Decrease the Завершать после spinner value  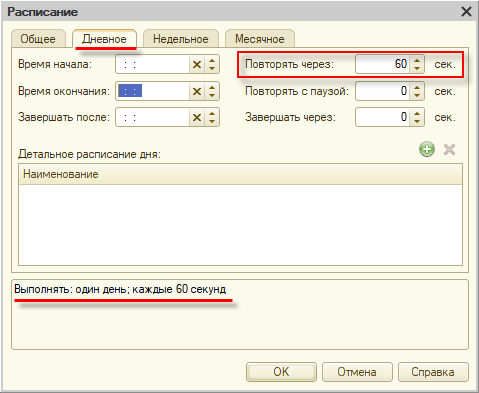212,121
